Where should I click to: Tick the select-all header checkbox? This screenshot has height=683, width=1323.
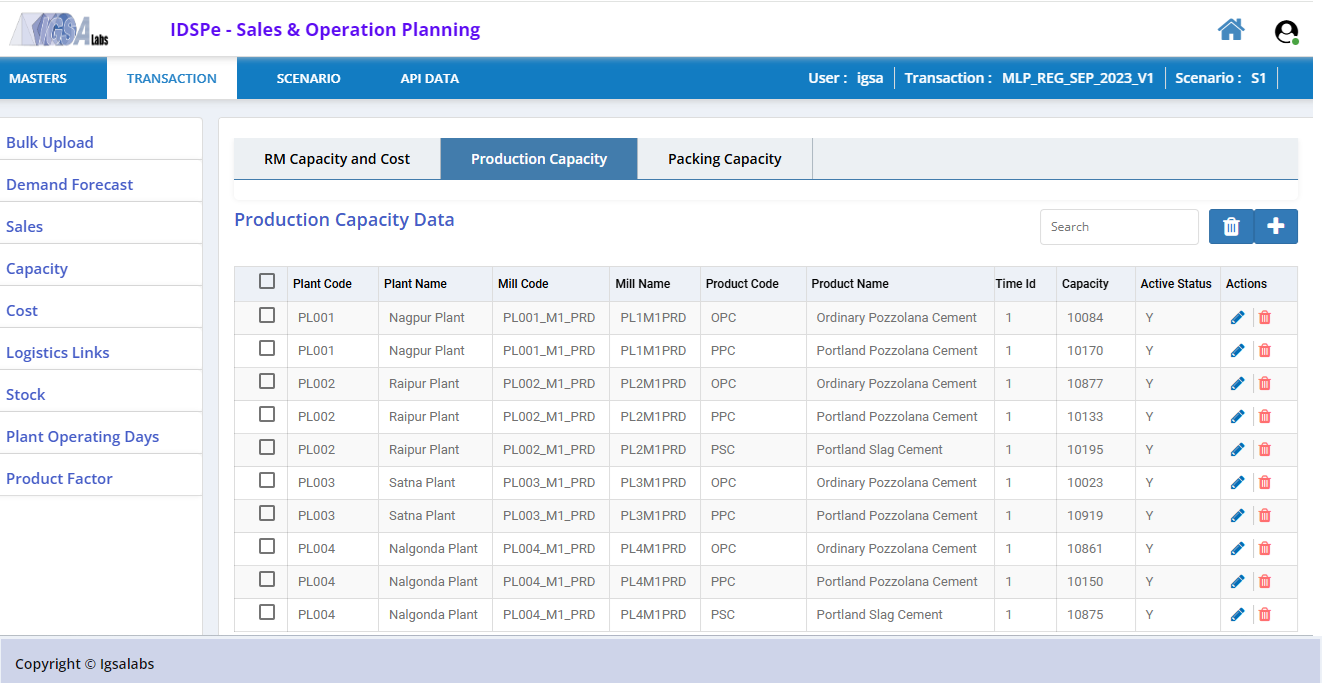tap(267, 281)
